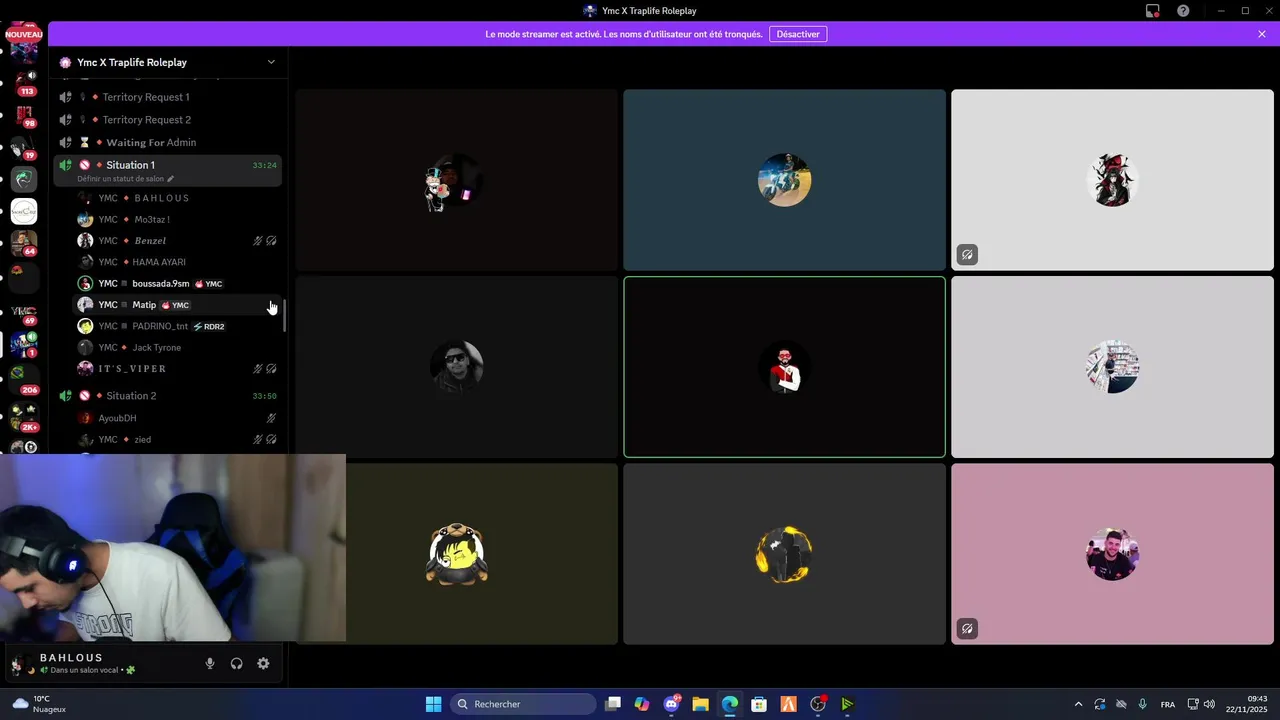Open BAHLOUS profile in user panel
The height and width of the screenshot is (720, 1280).
point(75,663)
